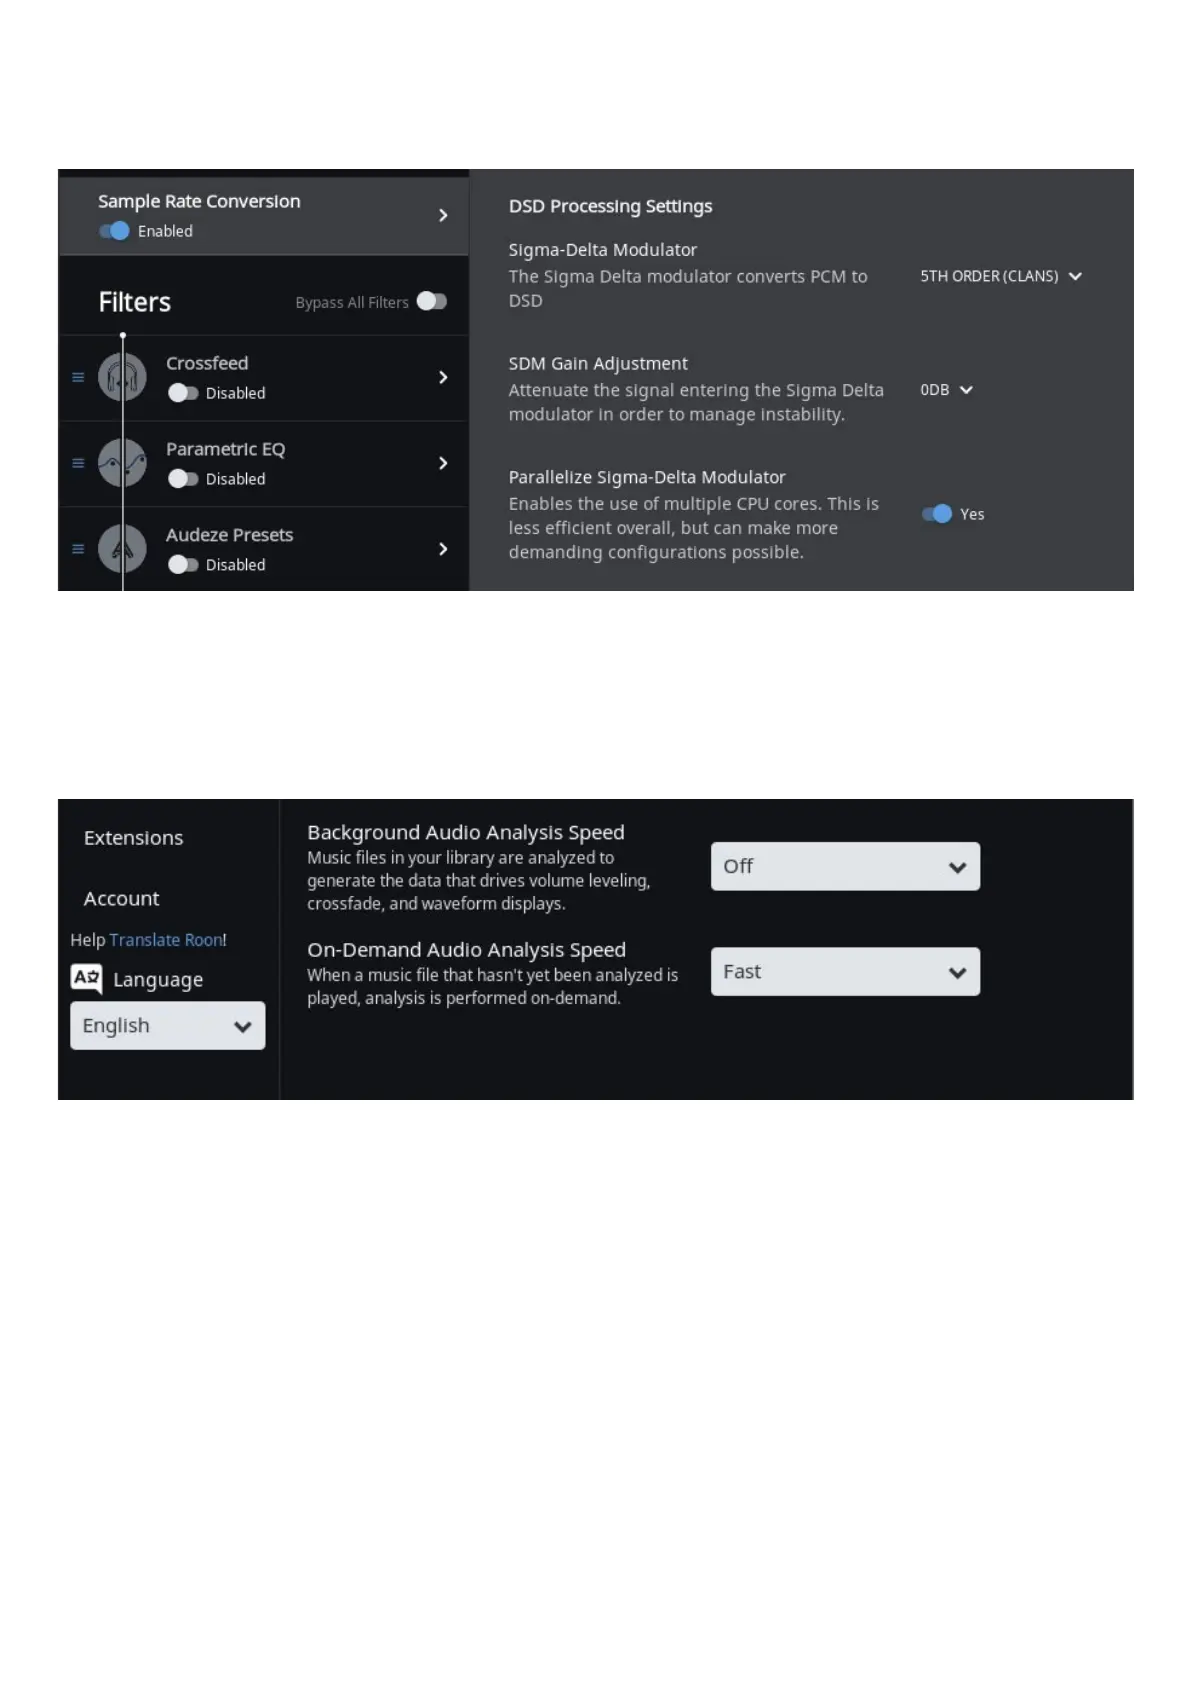Open Background Audio Analysis Speed dropdown
This screenshot has width=1190, height=1684.
coord(845,866)
